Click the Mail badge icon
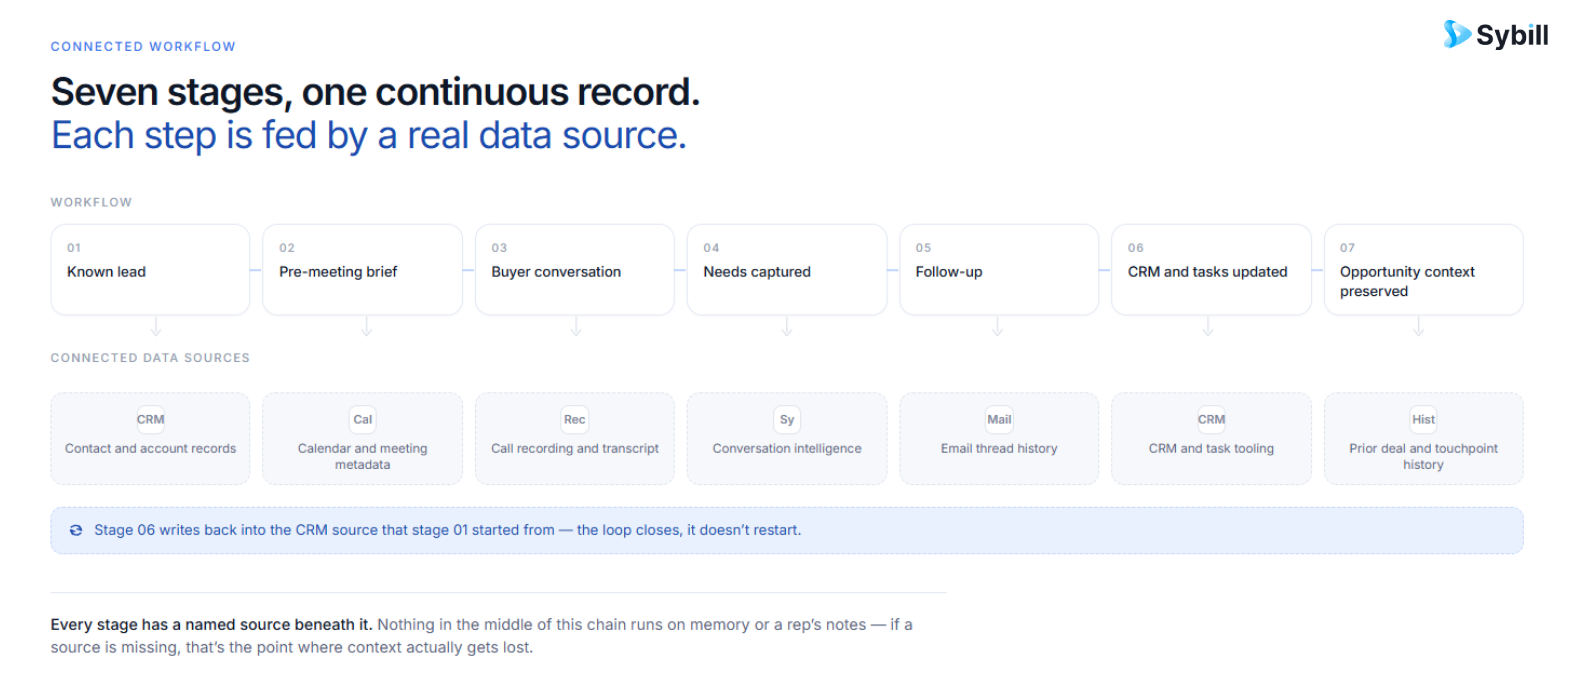This screenshot has width=1571, height=698. click(999, 420)
